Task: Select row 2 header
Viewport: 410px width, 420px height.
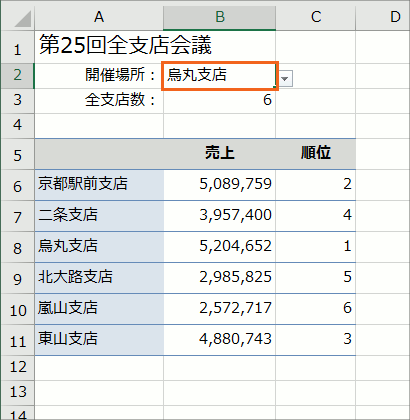Action: click(18, 75)
